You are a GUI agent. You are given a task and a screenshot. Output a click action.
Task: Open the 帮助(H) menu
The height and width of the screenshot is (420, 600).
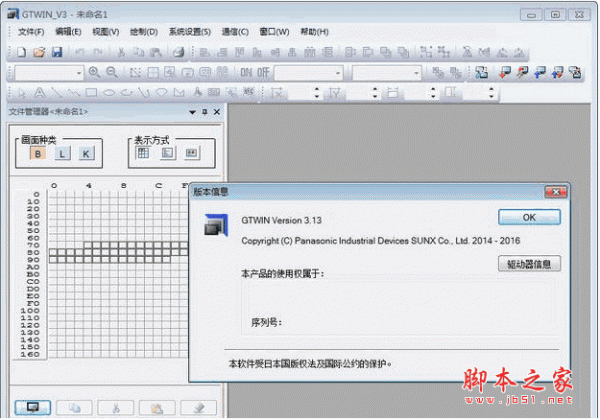point(315,32)
